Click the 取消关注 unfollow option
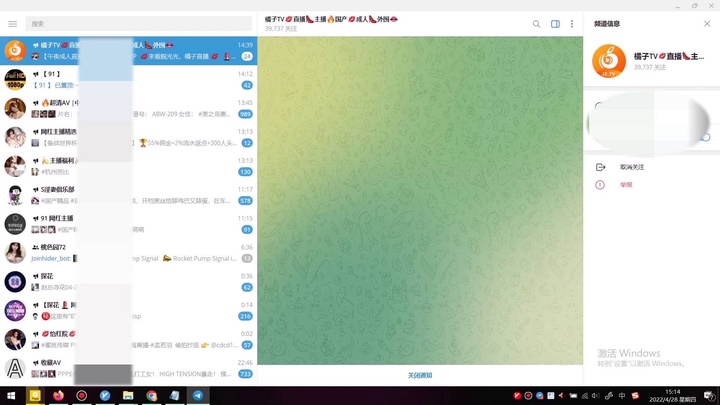The height and width of the screenshot is (405, 720). coord(632,167)
